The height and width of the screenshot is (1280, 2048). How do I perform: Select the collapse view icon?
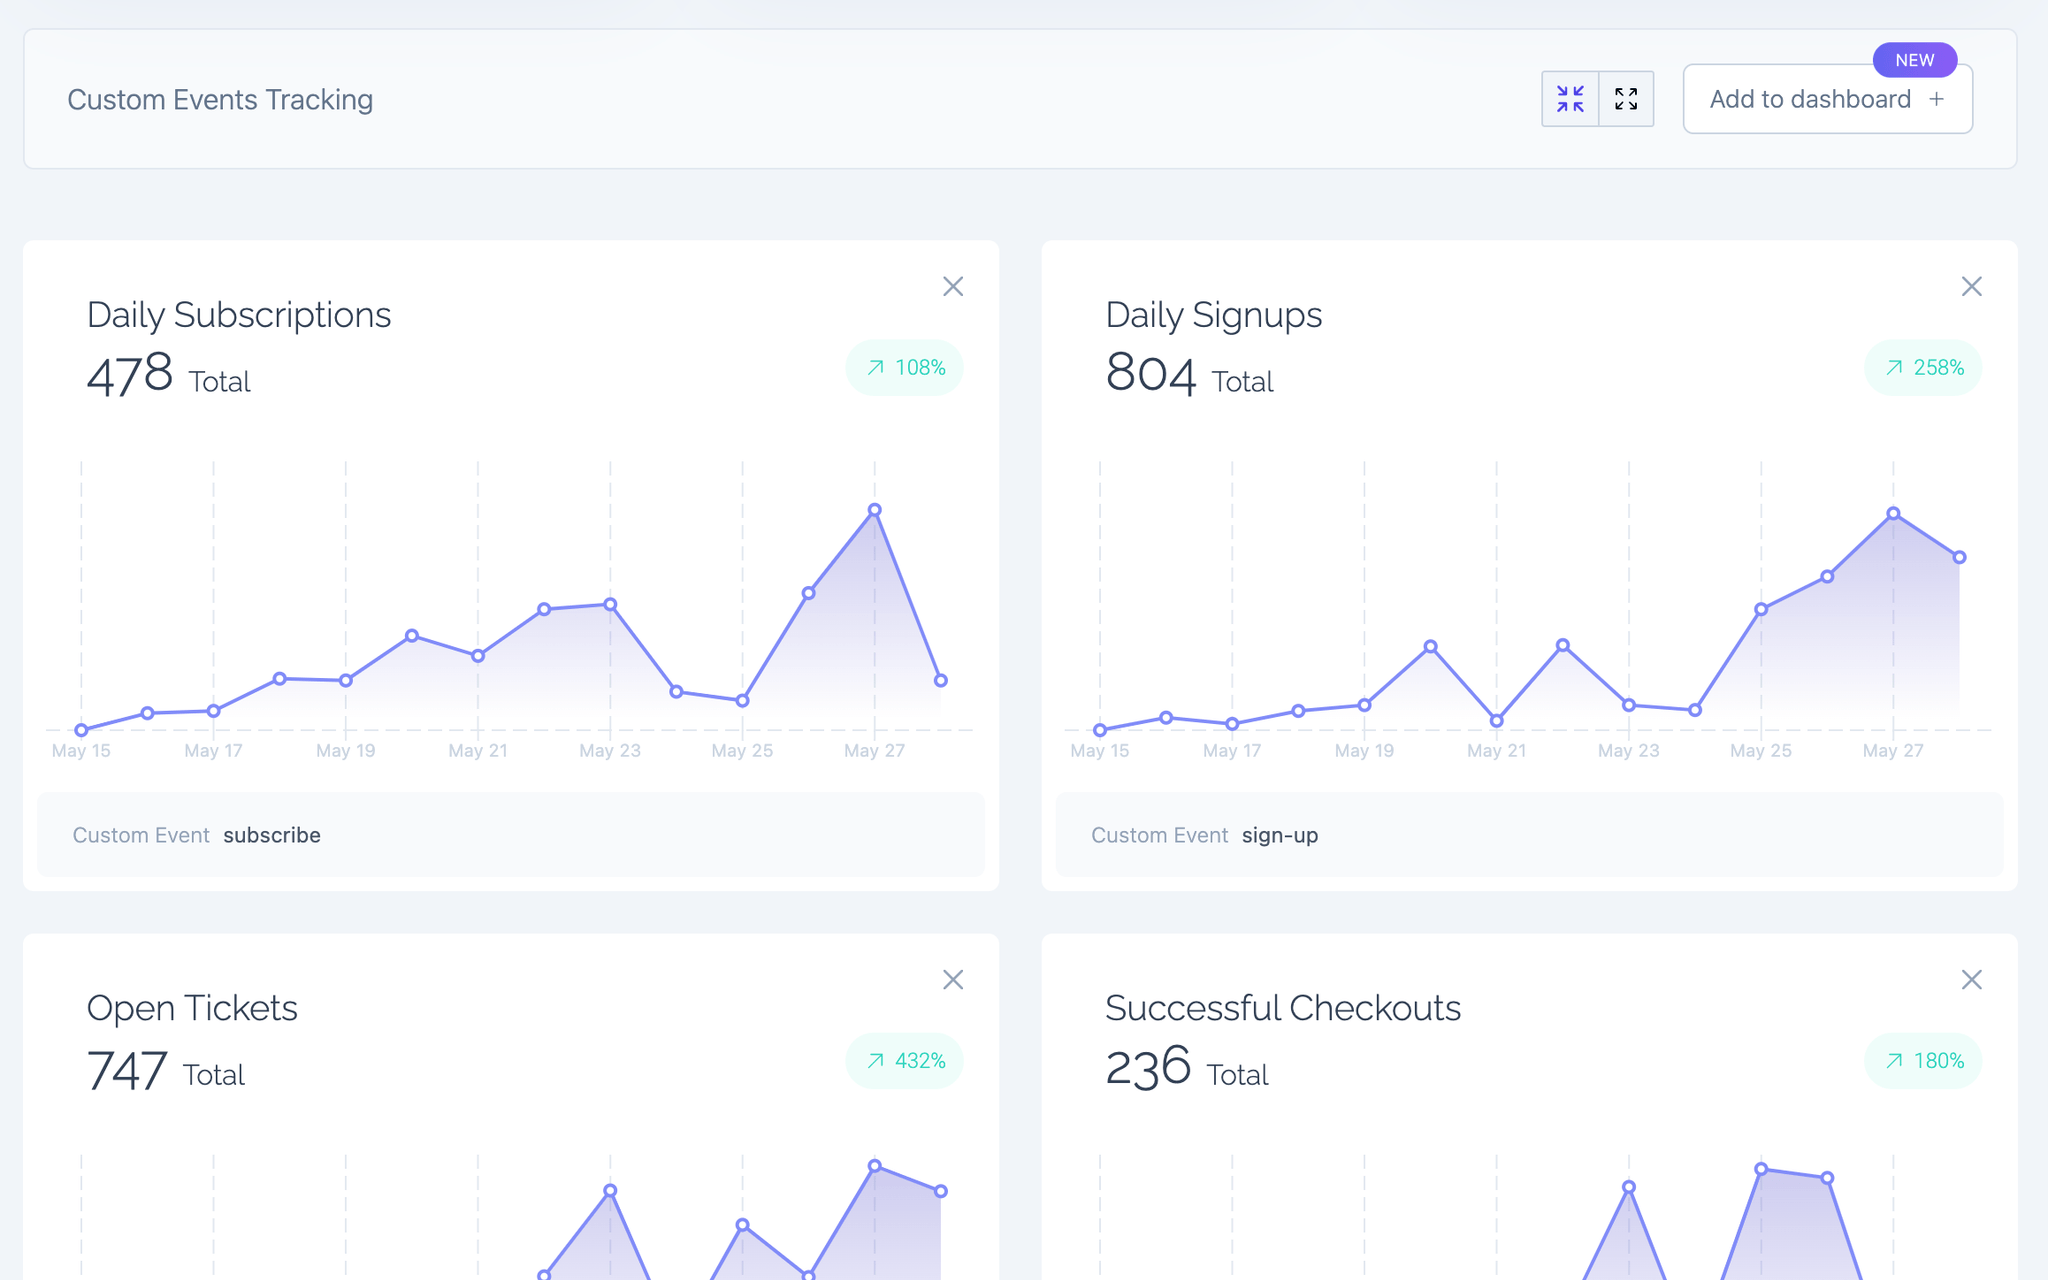click(1570, 98)
